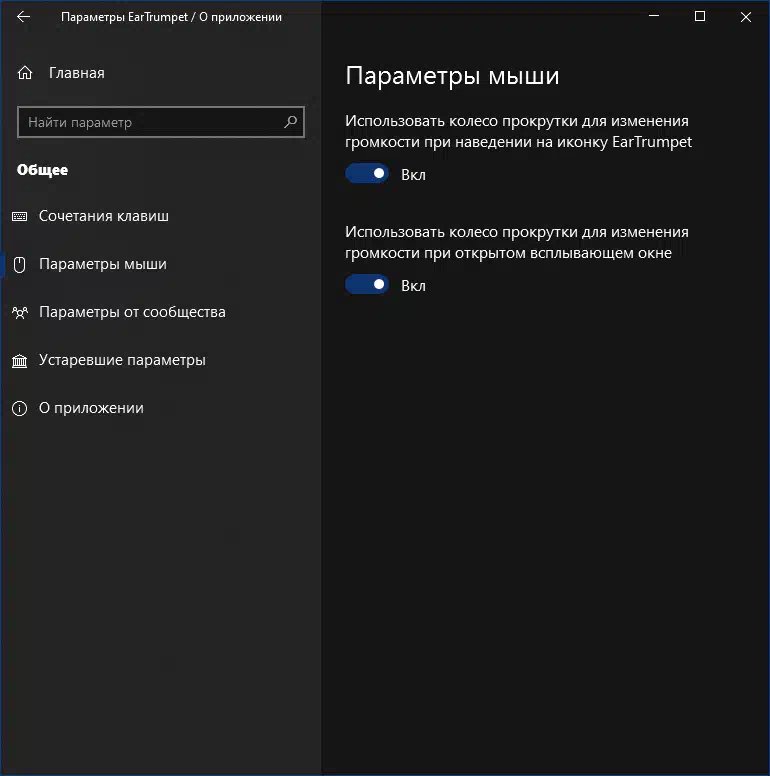
Task: Open the info circle icon for О приложении
Action: coord(19,408)
